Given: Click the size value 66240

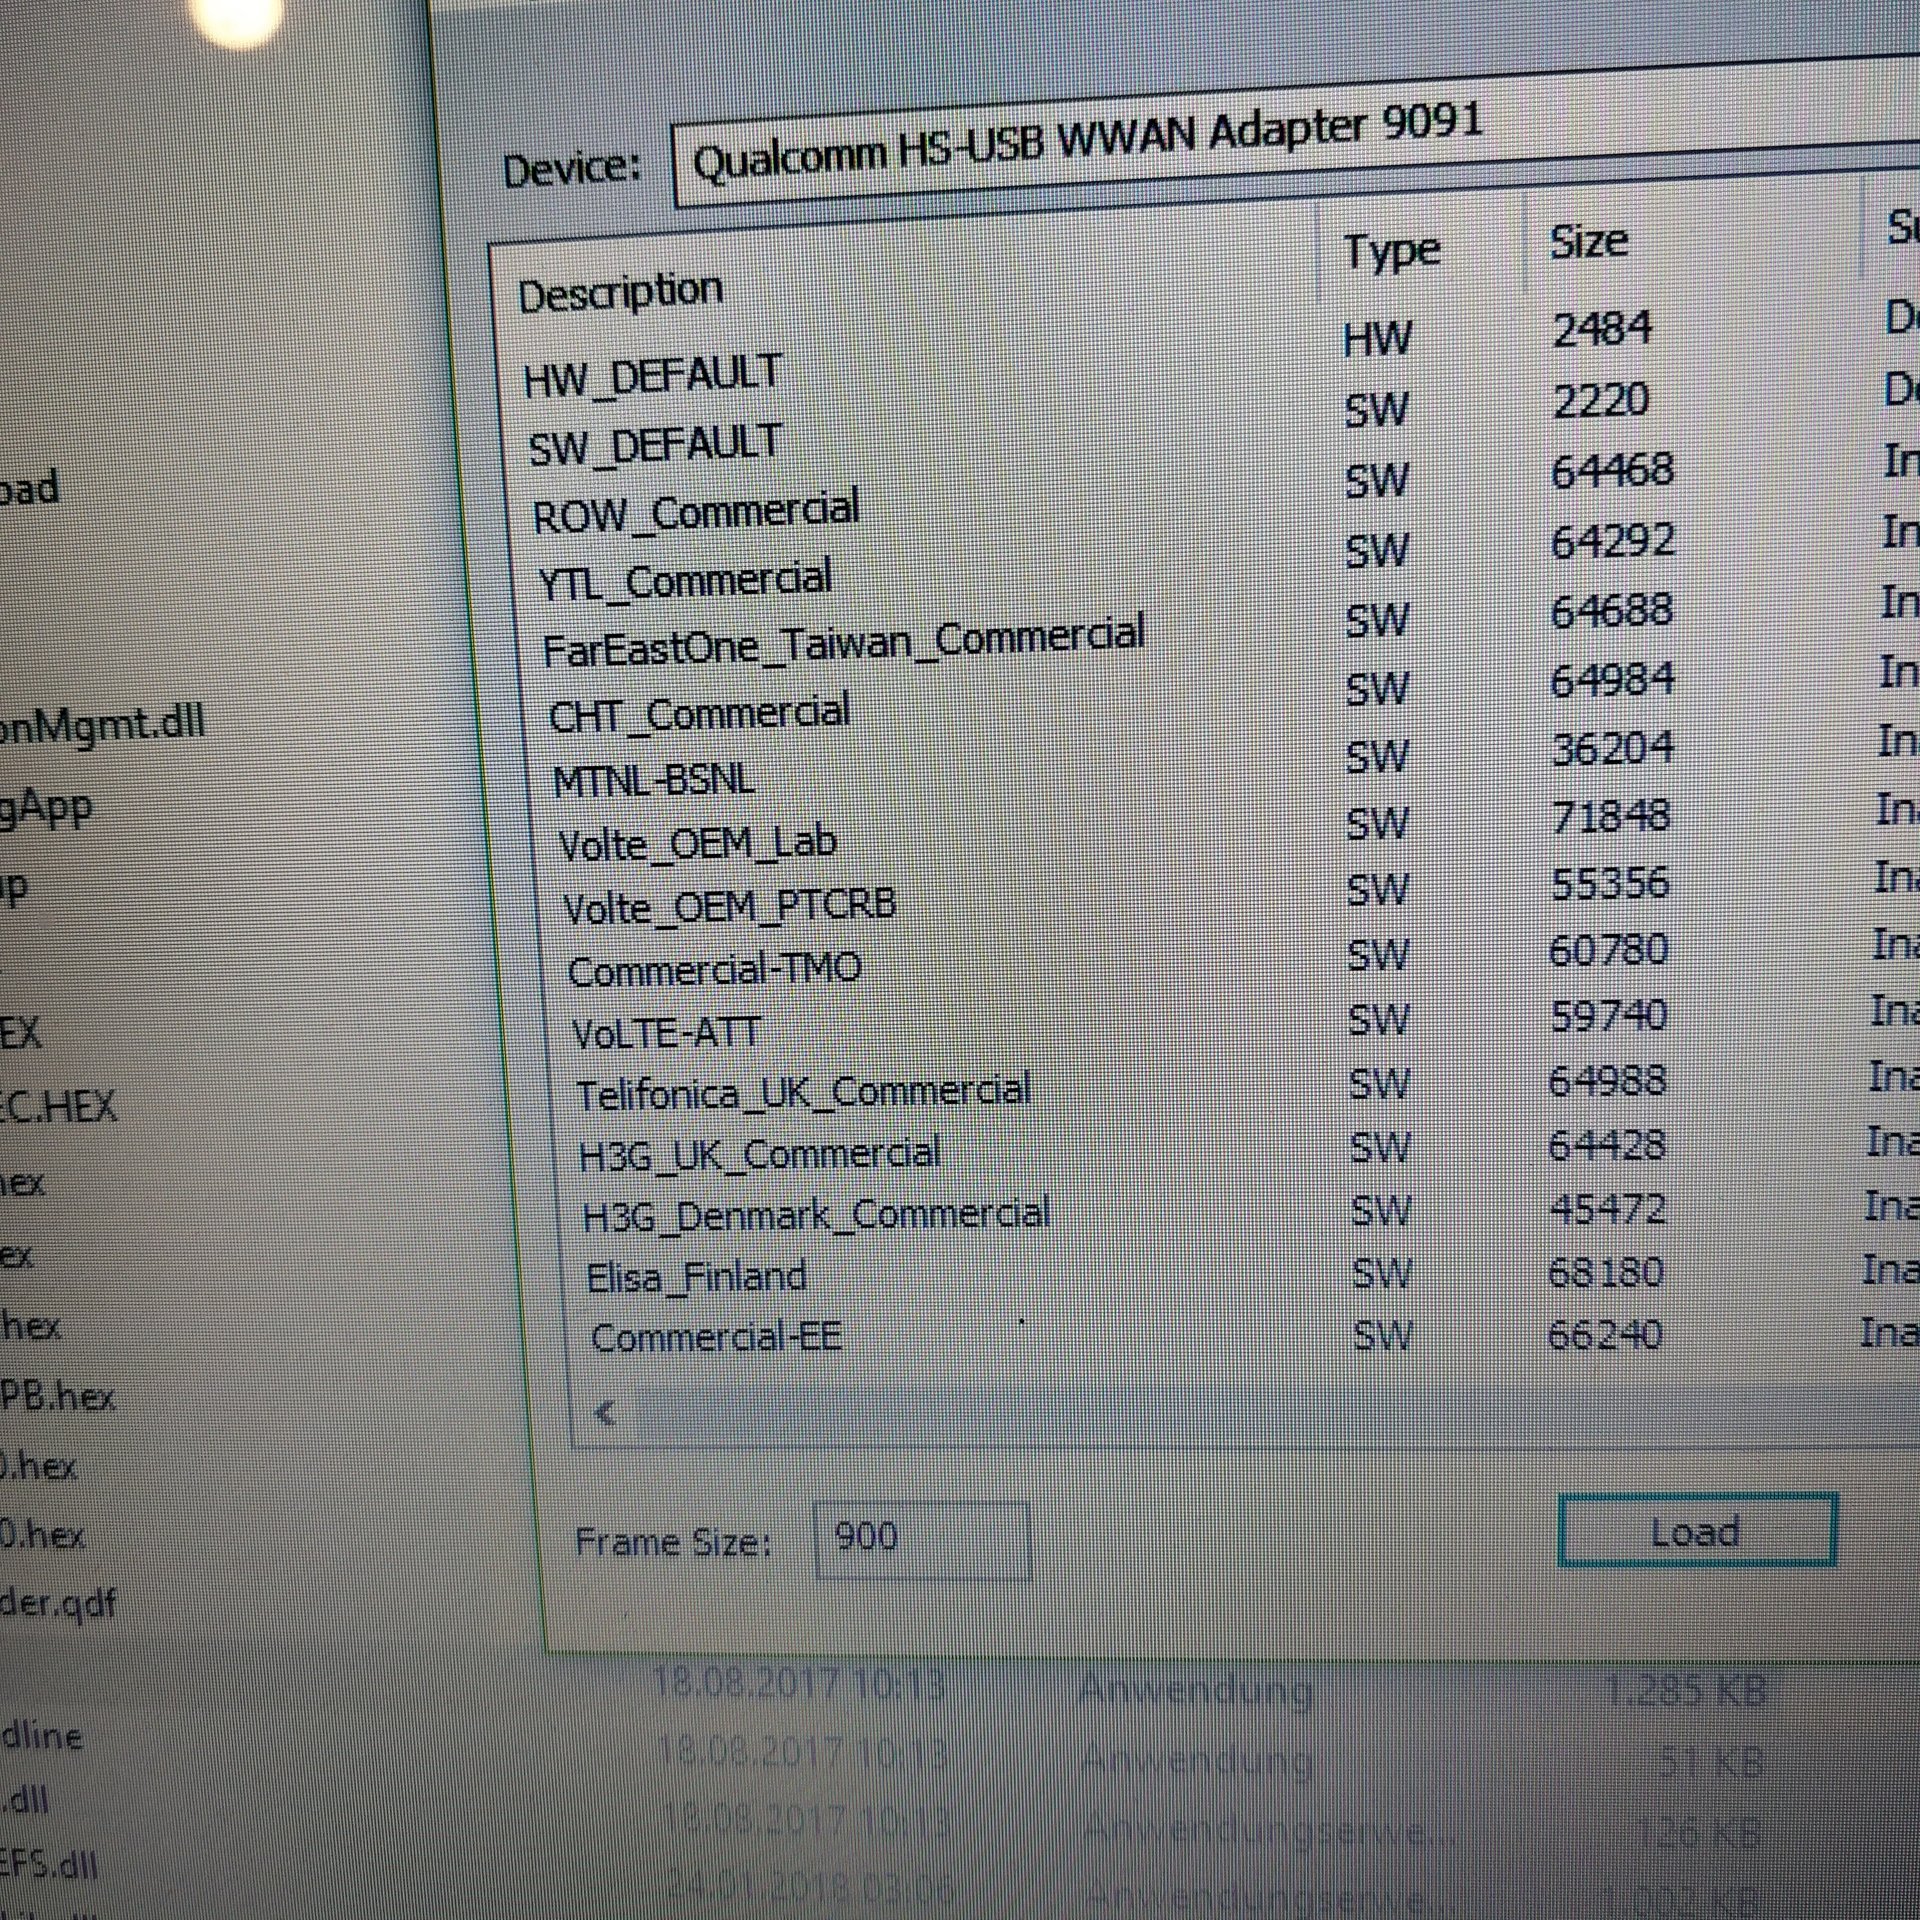Looking at the screenshot, I should pyautogui.click(x=1604, y=1334).
